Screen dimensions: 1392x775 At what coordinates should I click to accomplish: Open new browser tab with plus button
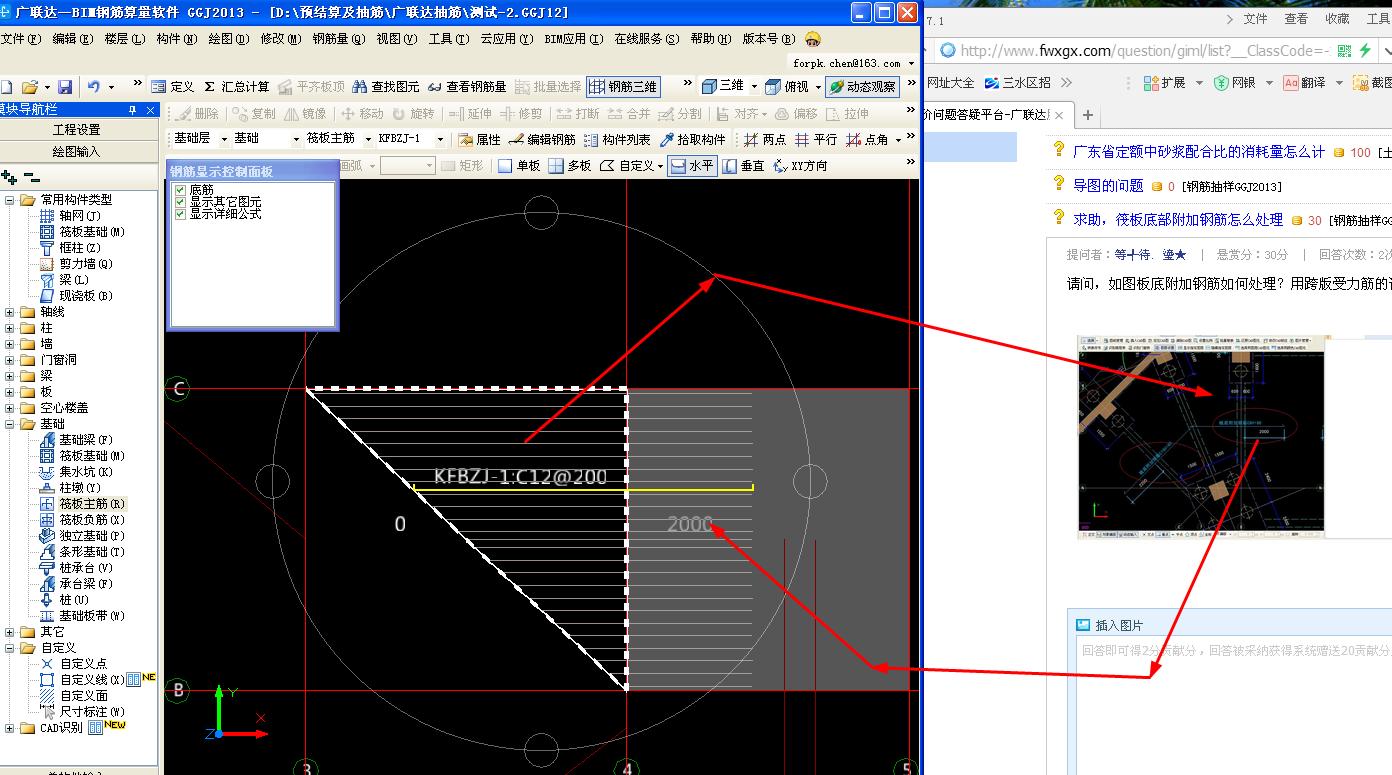point(1088,115)
